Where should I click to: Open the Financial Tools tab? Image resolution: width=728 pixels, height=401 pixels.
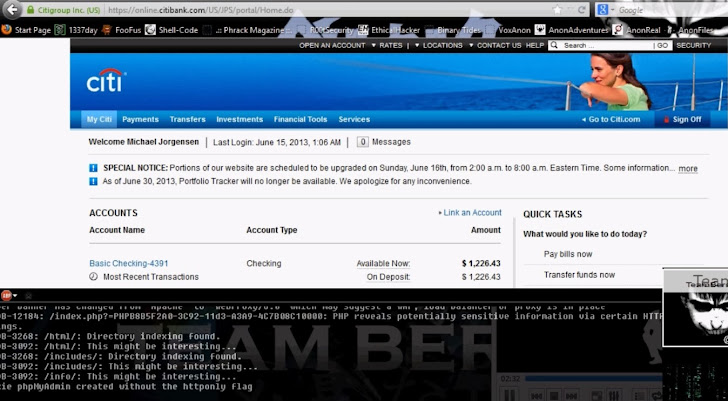tap(300, 119)
